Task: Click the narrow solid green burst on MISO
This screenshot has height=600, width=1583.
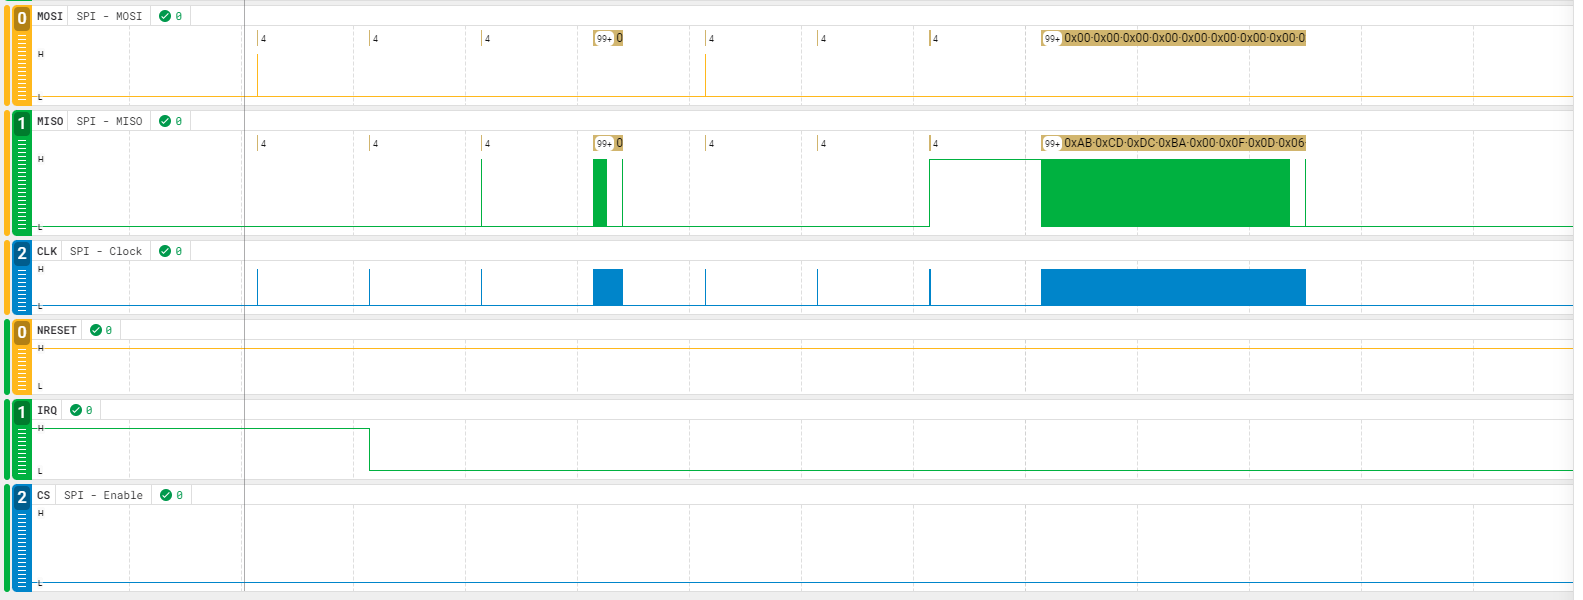Action: 600,193
